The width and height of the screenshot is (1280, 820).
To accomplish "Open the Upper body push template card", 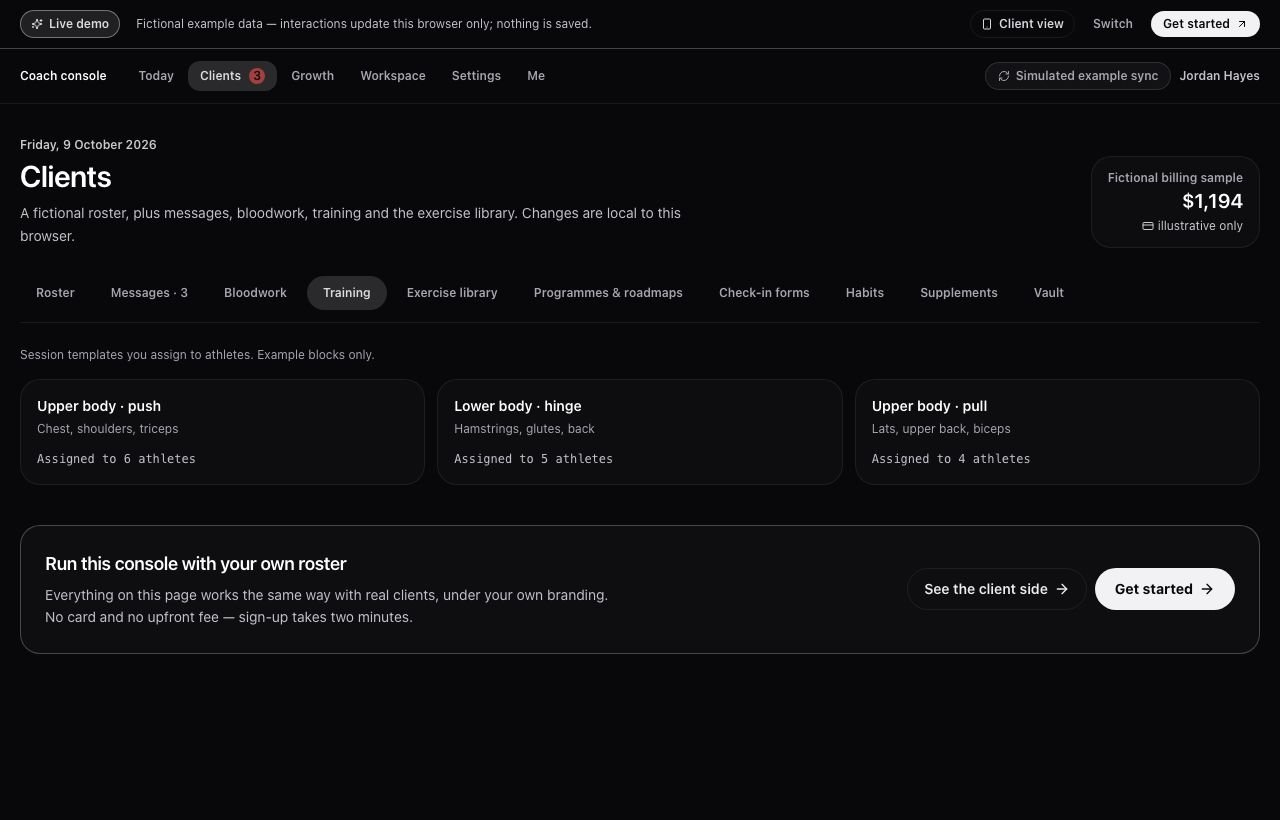I will (222, 432).
